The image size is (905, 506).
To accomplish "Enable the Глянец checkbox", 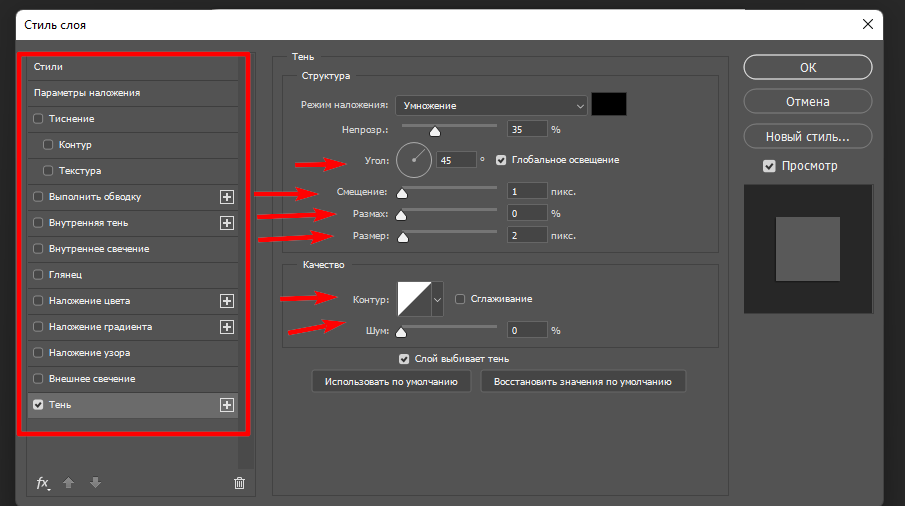I will [38, 275].
